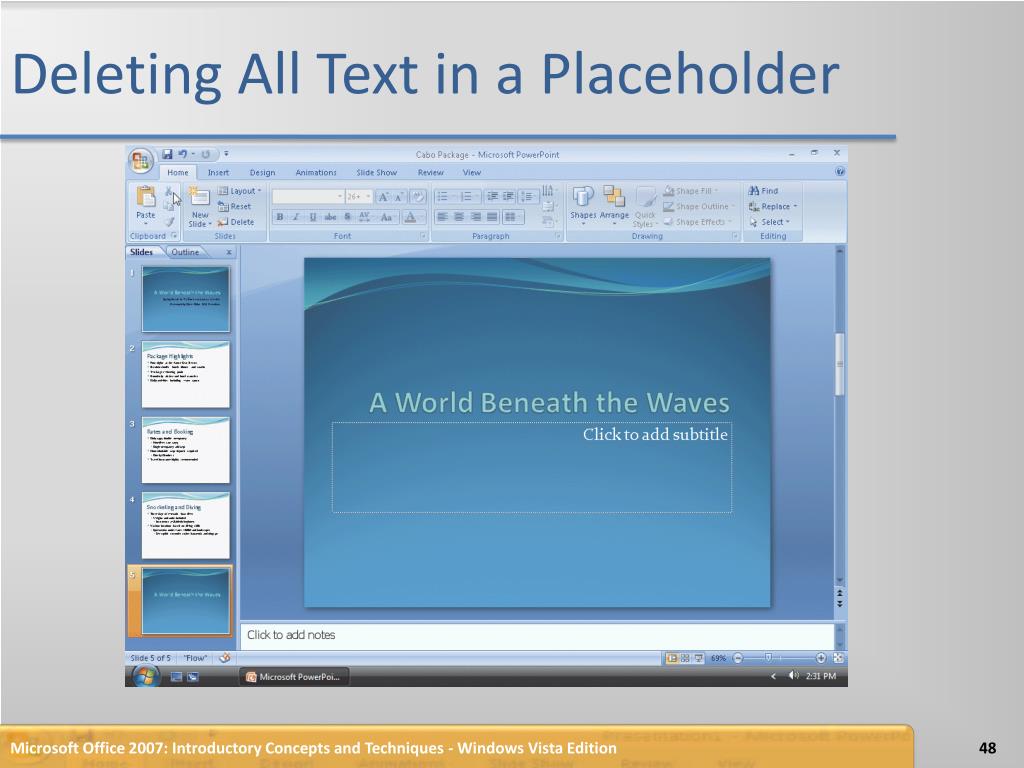Activate the Format Painter brush
The height and width of the screenshot is (768, 1024).
pos(168,222)
